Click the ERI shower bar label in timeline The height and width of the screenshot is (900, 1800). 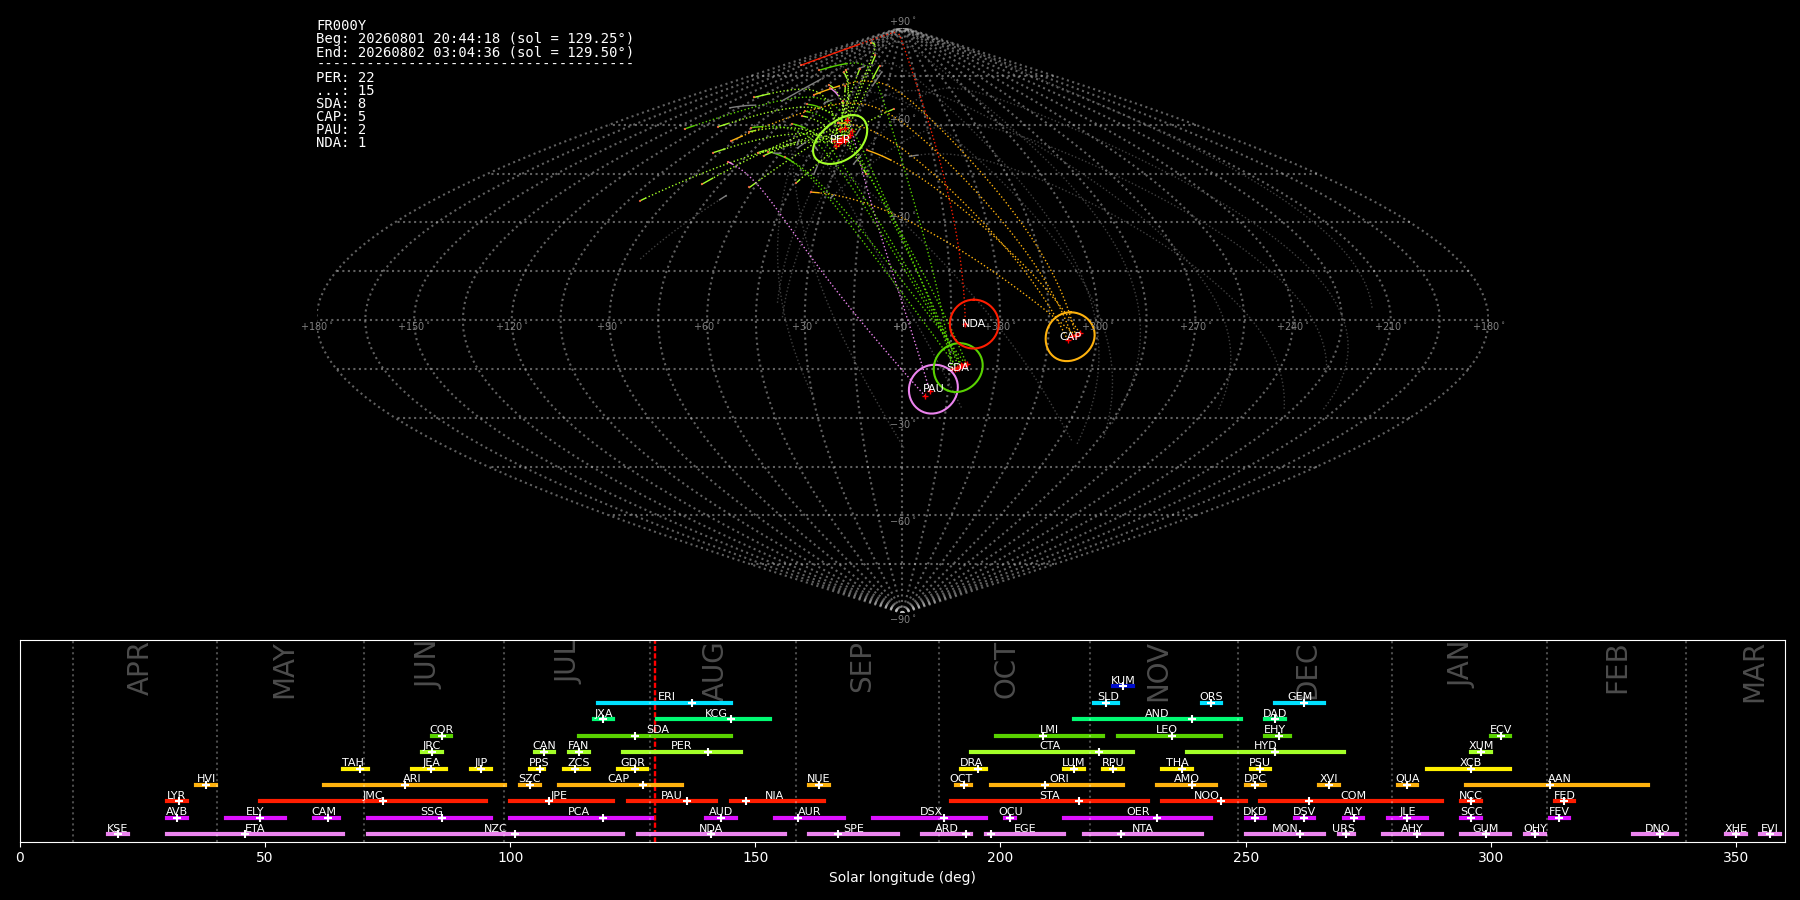point(666,697)
